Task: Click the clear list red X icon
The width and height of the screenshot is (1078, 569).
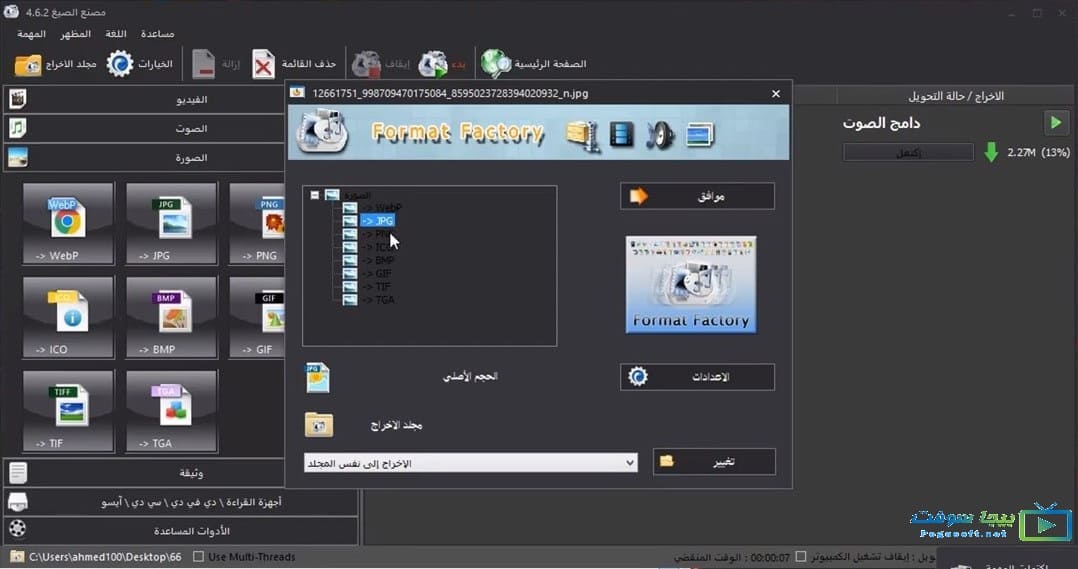Action: tap(263, 65)
